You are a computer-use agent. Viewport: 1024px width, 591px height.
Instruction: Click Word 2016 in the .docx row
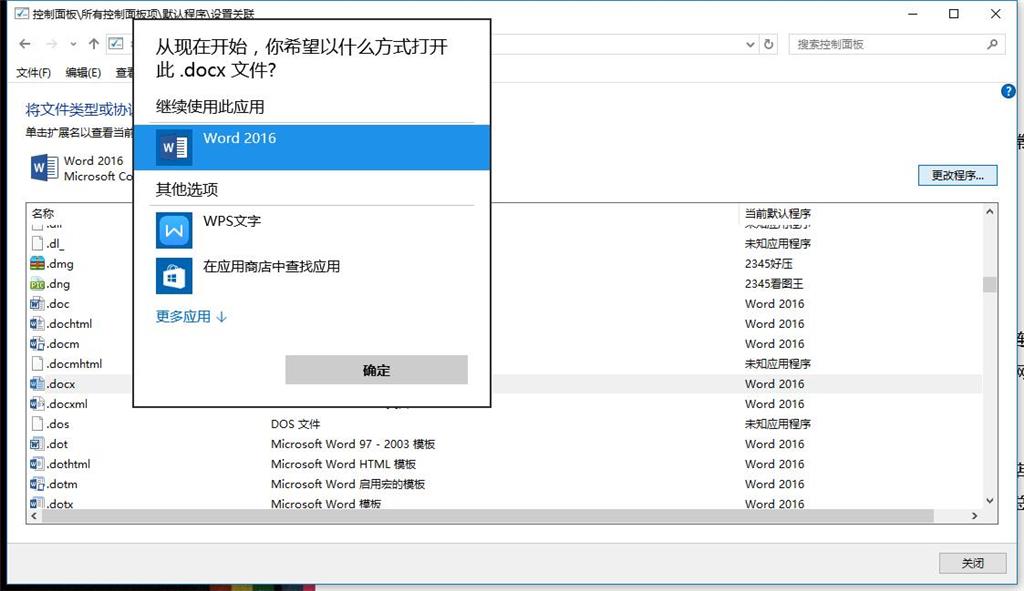tap(775, 384)
